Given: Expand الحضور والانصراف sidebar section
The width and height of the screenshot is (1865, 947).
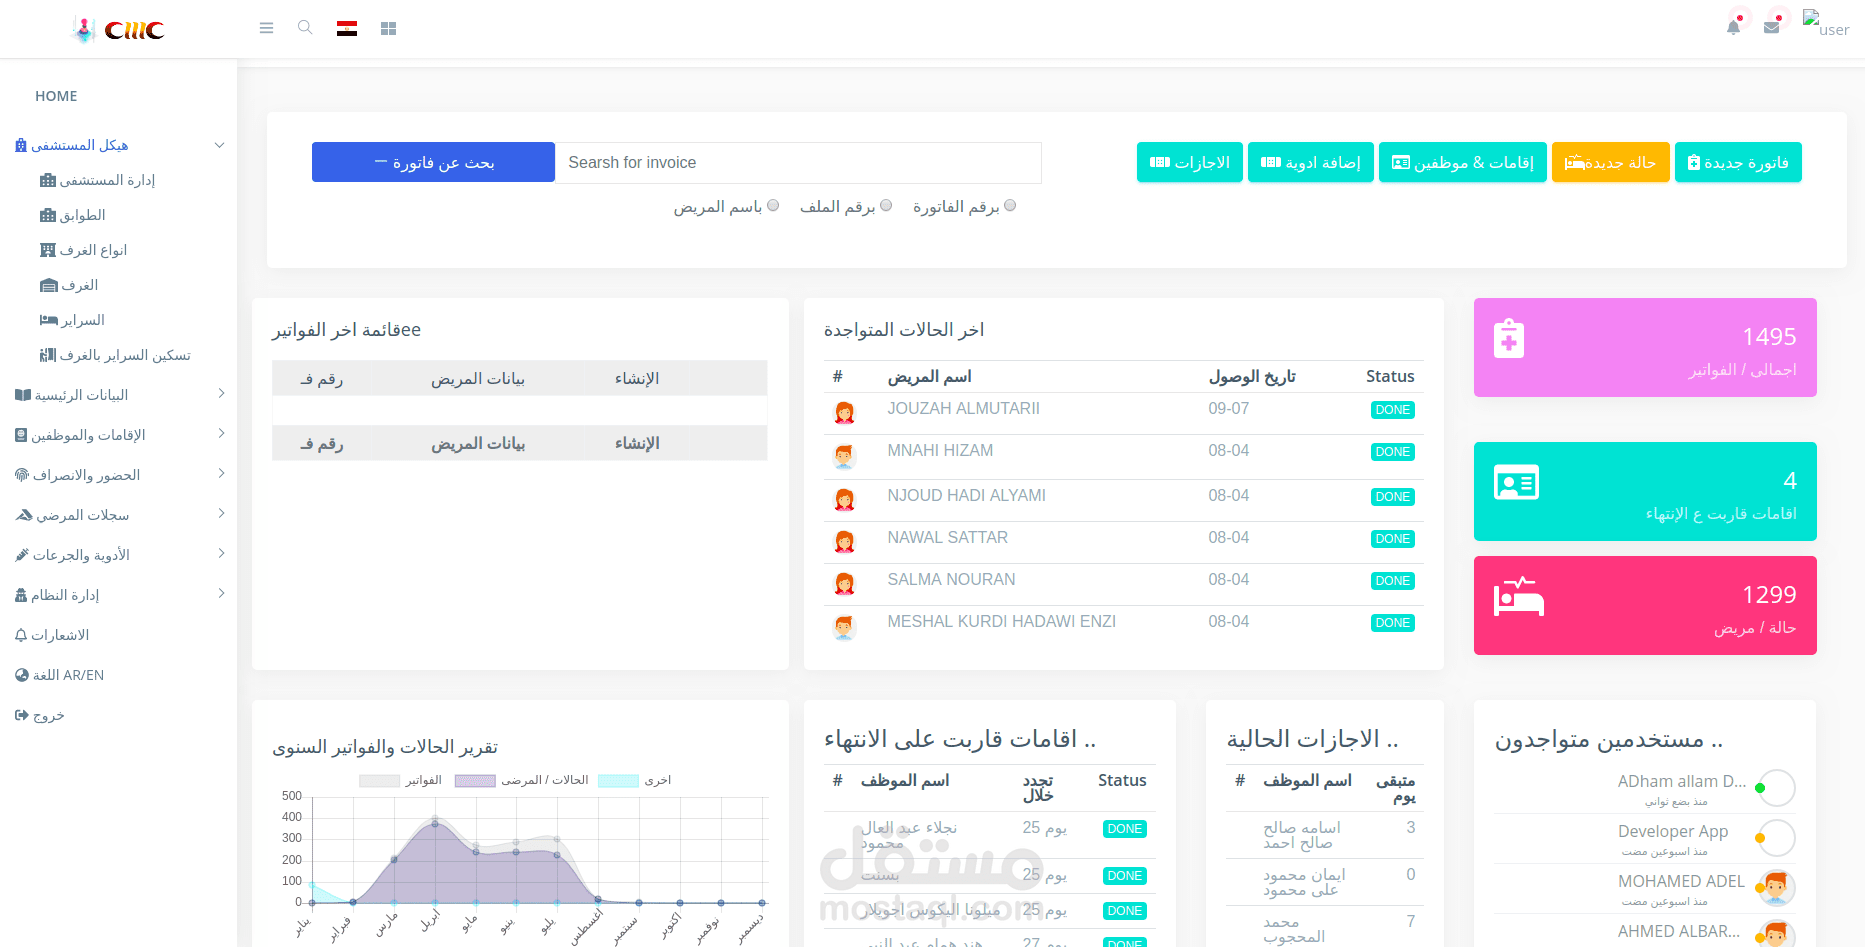Looking at the screenshot, I should click(x=119, y=475).
